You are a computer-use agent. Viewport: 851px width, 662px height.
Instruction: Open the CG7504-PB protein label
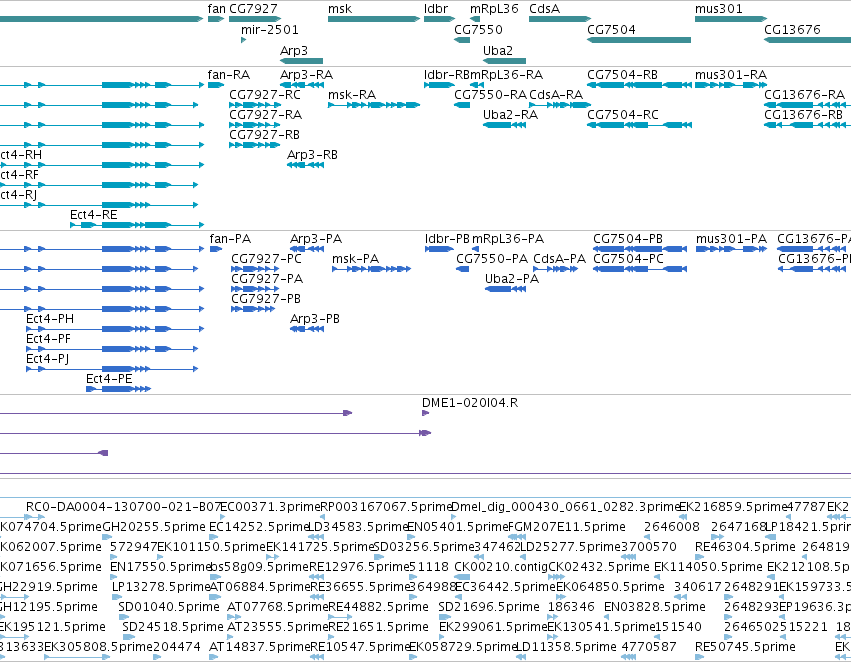tap(628, 239)
